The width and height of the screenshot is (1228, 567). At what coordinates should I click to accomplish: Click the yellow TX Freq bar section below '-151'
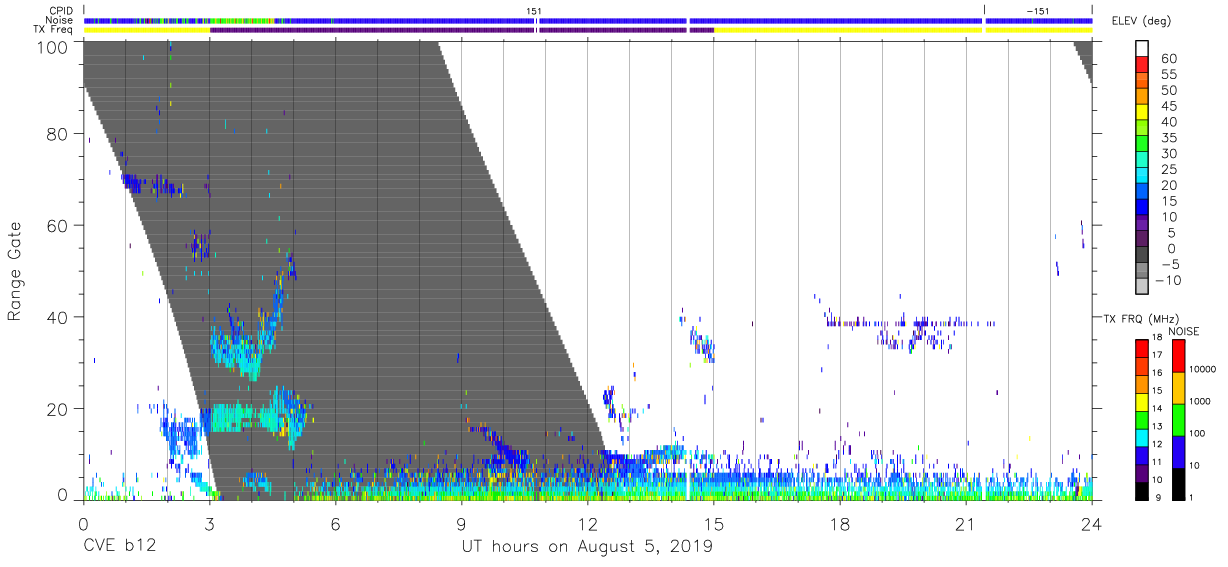click(x=1039, y=30)
